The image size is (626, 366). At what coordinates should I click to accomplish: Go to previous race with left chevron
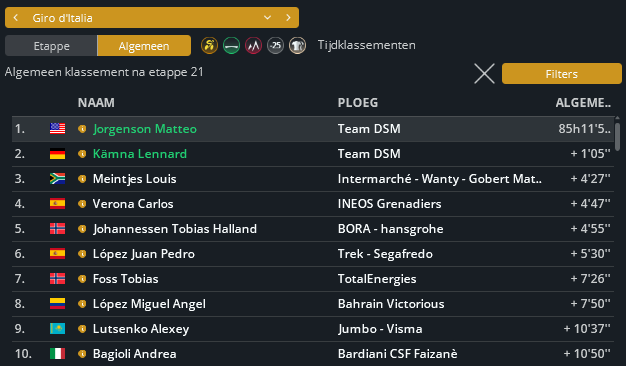pos(16,18)
